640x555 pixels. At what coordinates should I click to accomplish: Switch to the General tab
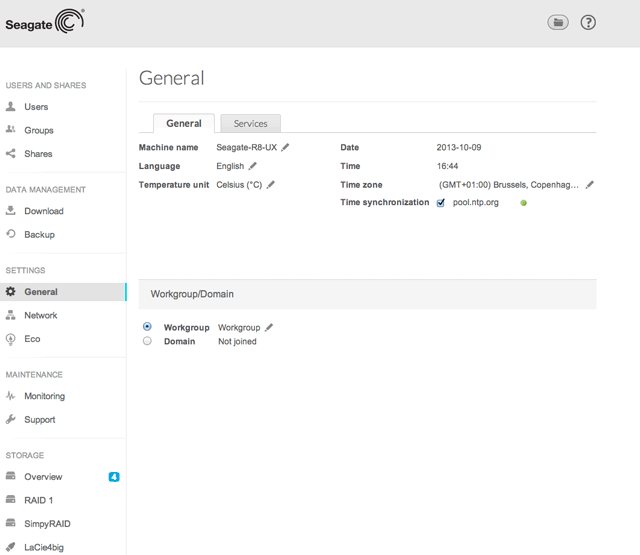[x=184, y=123]
